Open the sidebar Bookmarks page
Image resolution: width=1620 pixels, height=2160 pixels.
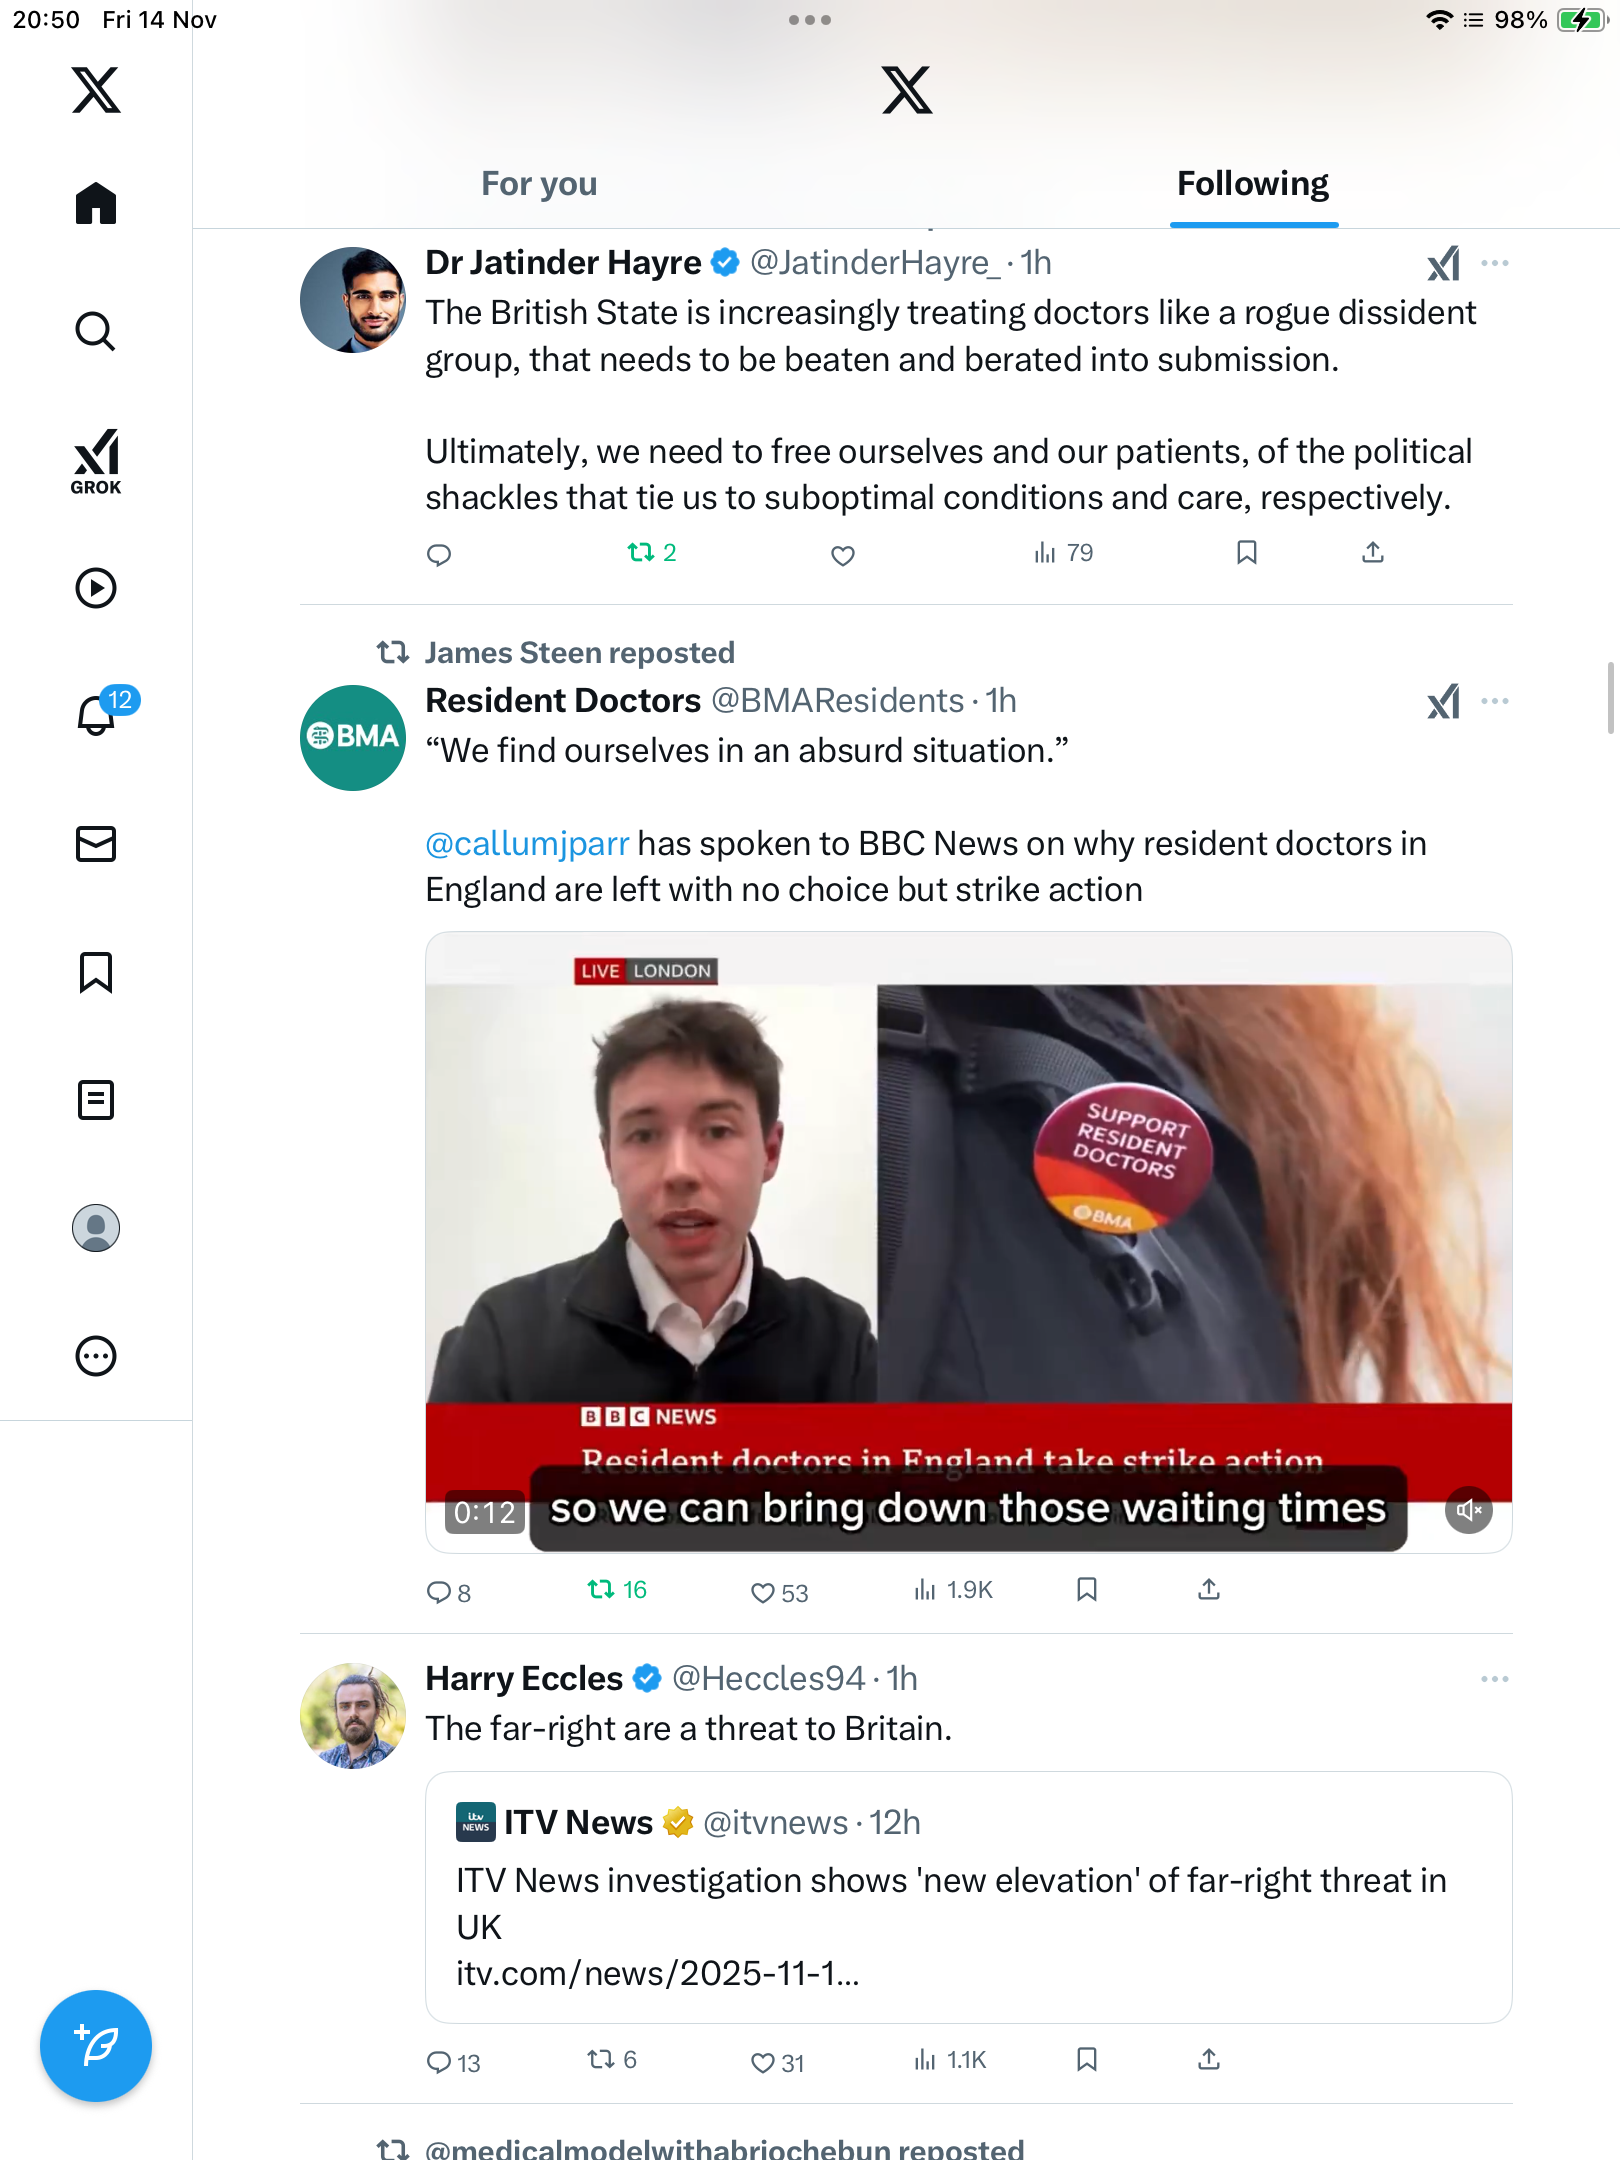point(96,972)
